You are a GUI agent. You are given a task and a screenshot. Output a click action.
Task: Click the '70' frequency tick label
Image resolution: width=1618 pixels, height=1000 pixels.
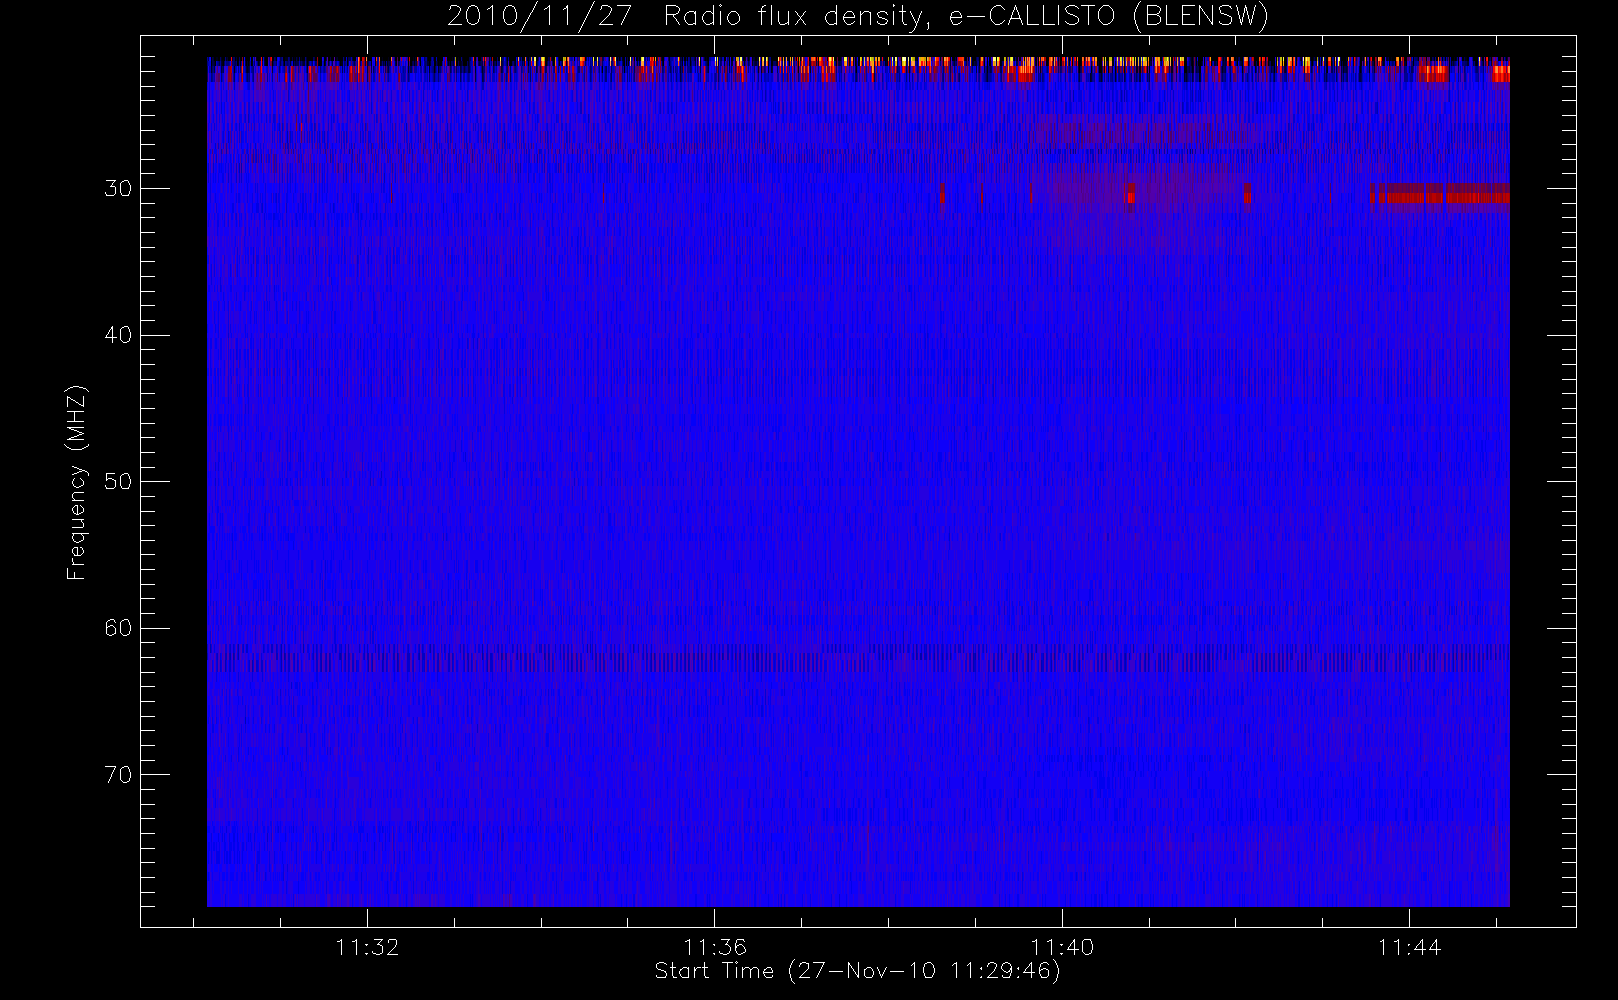[118, 775]
